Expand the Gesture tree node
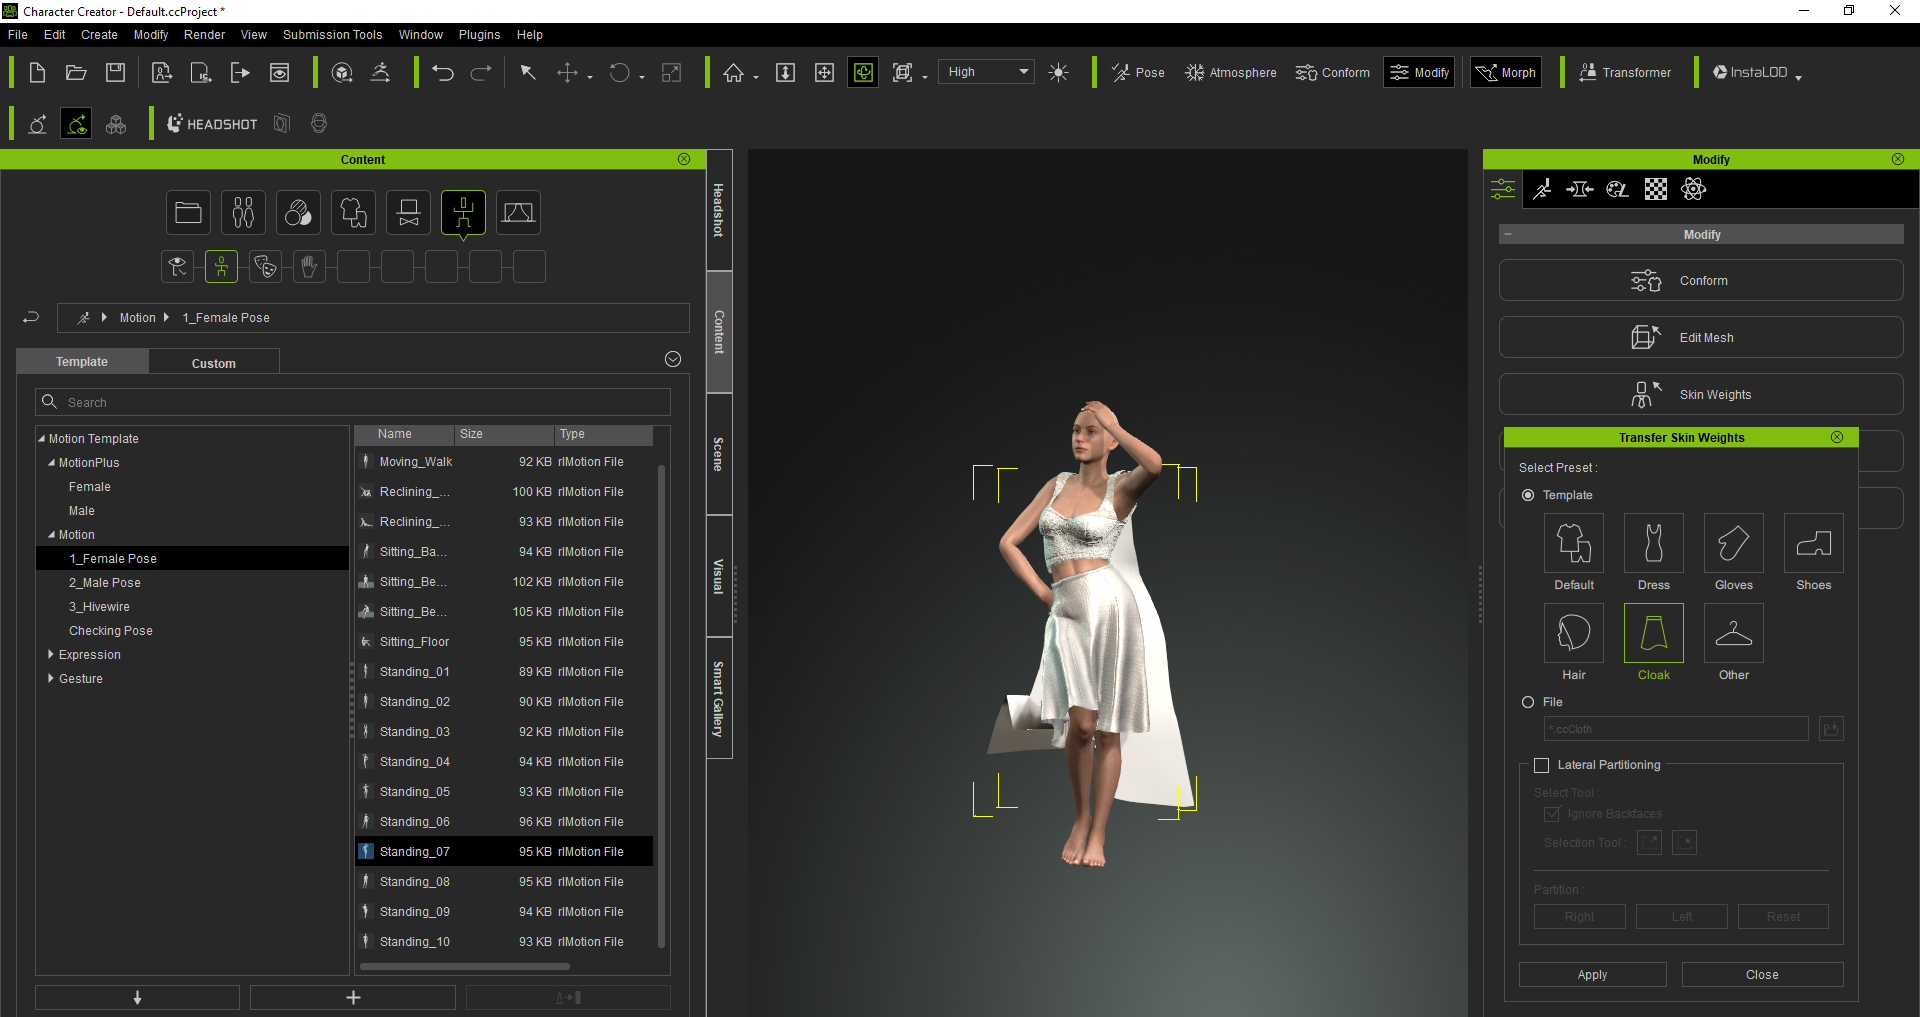Screen dimensions: 1920x1017 tap(51, 678)
